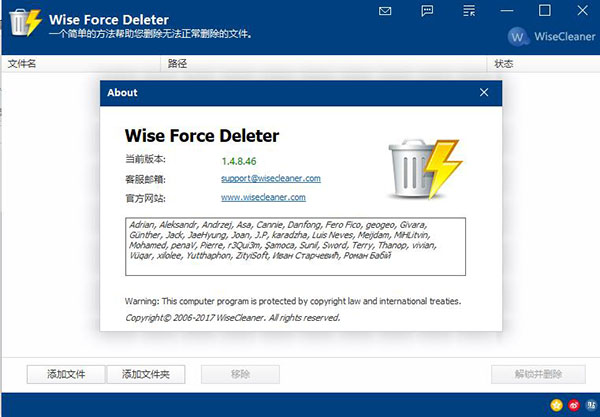Click the 添加文件夹 button

(146, 374)
